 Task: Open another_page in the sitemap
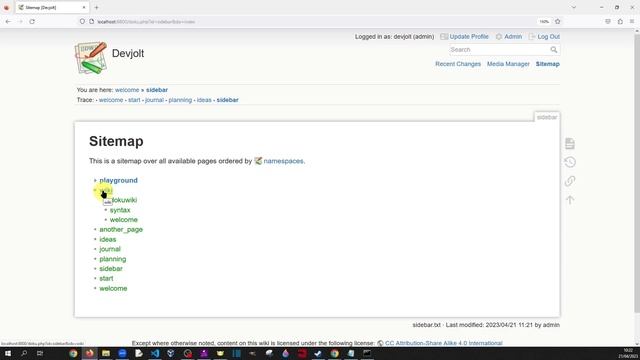pos(121,229)
